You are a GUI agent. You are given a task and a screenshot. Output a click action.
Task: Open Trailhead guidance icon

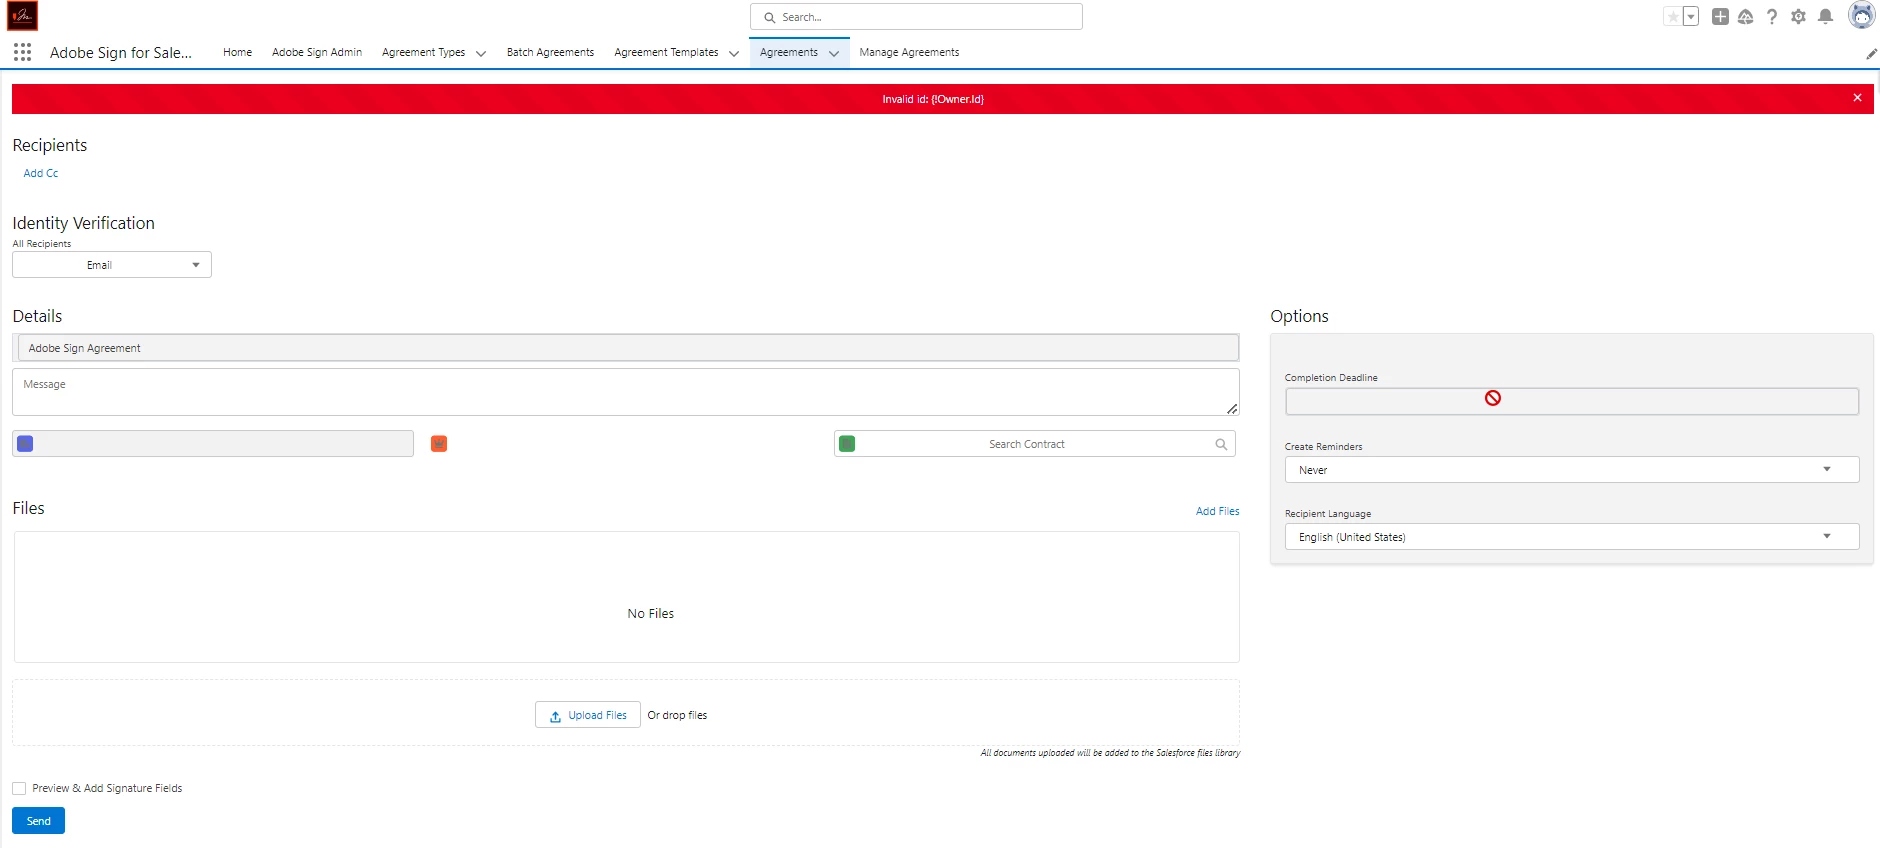(1746, 17)
